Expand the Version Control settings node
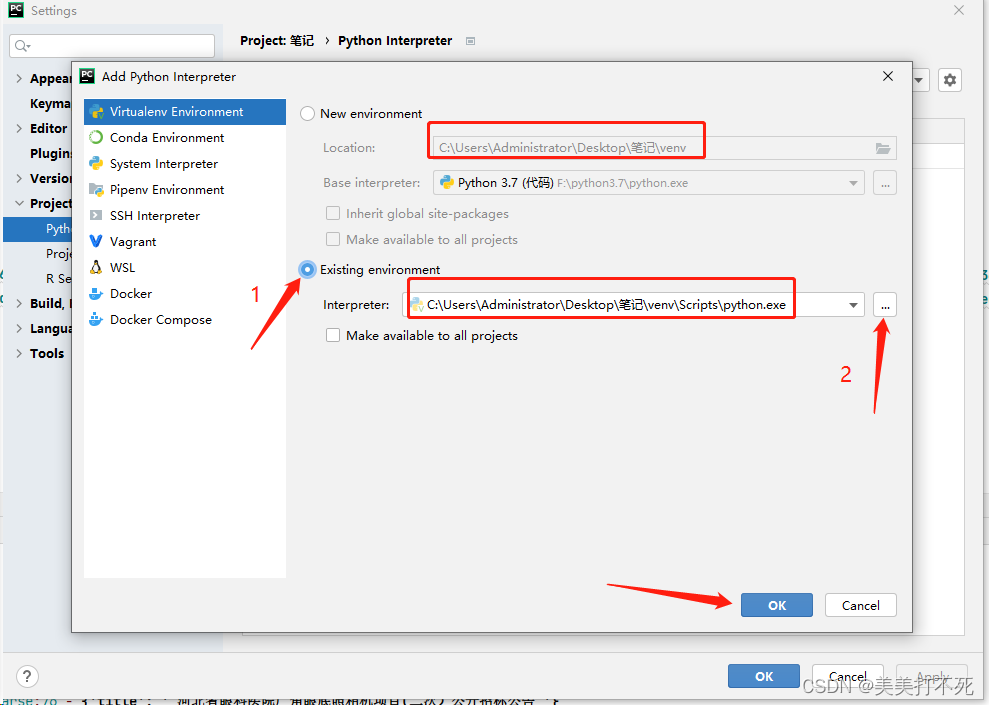 click(19, 178)
